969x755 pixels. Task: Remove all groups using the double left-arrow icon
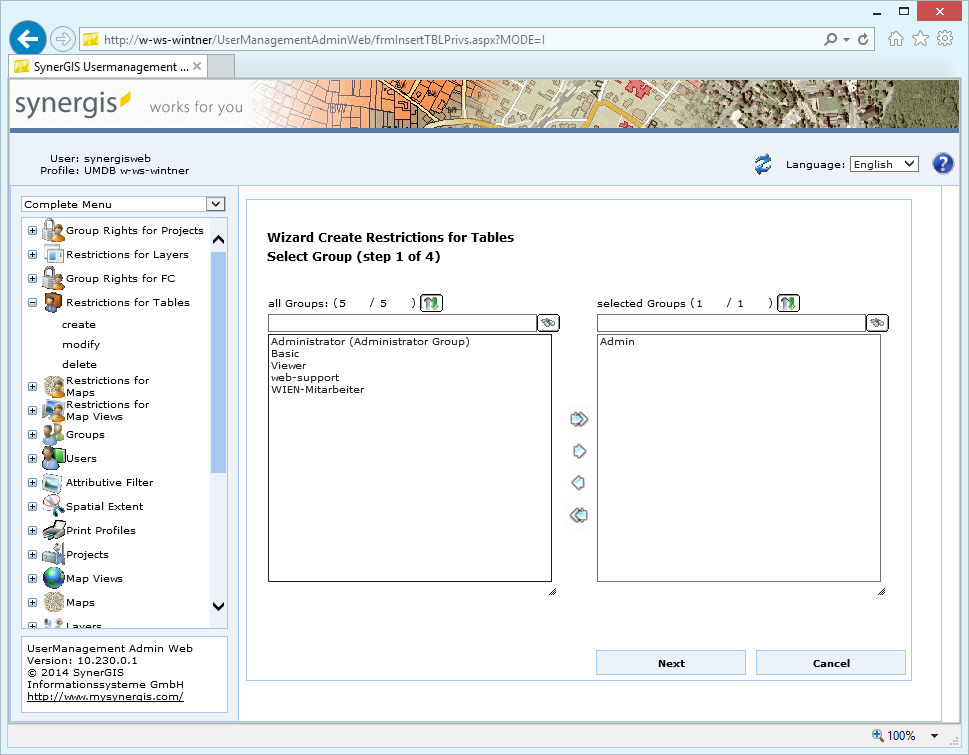point(577,515)
